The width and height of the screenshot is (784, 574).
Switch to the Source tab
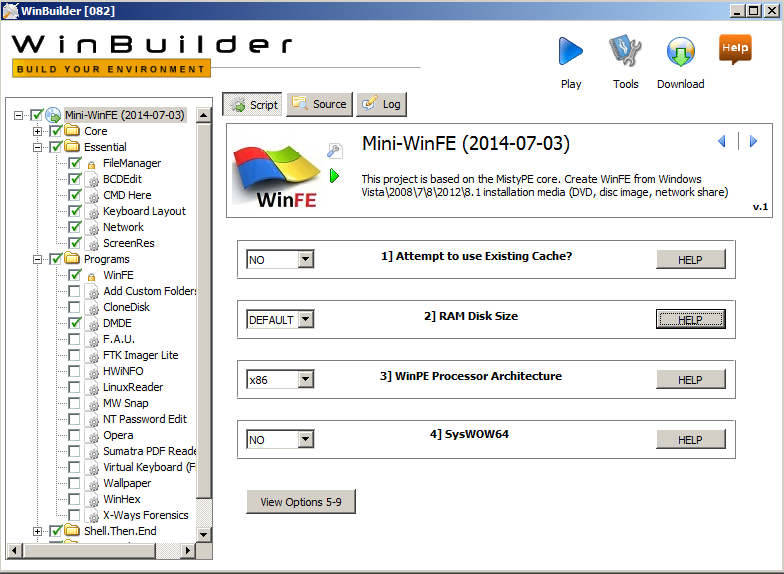(x=320, y=104)
